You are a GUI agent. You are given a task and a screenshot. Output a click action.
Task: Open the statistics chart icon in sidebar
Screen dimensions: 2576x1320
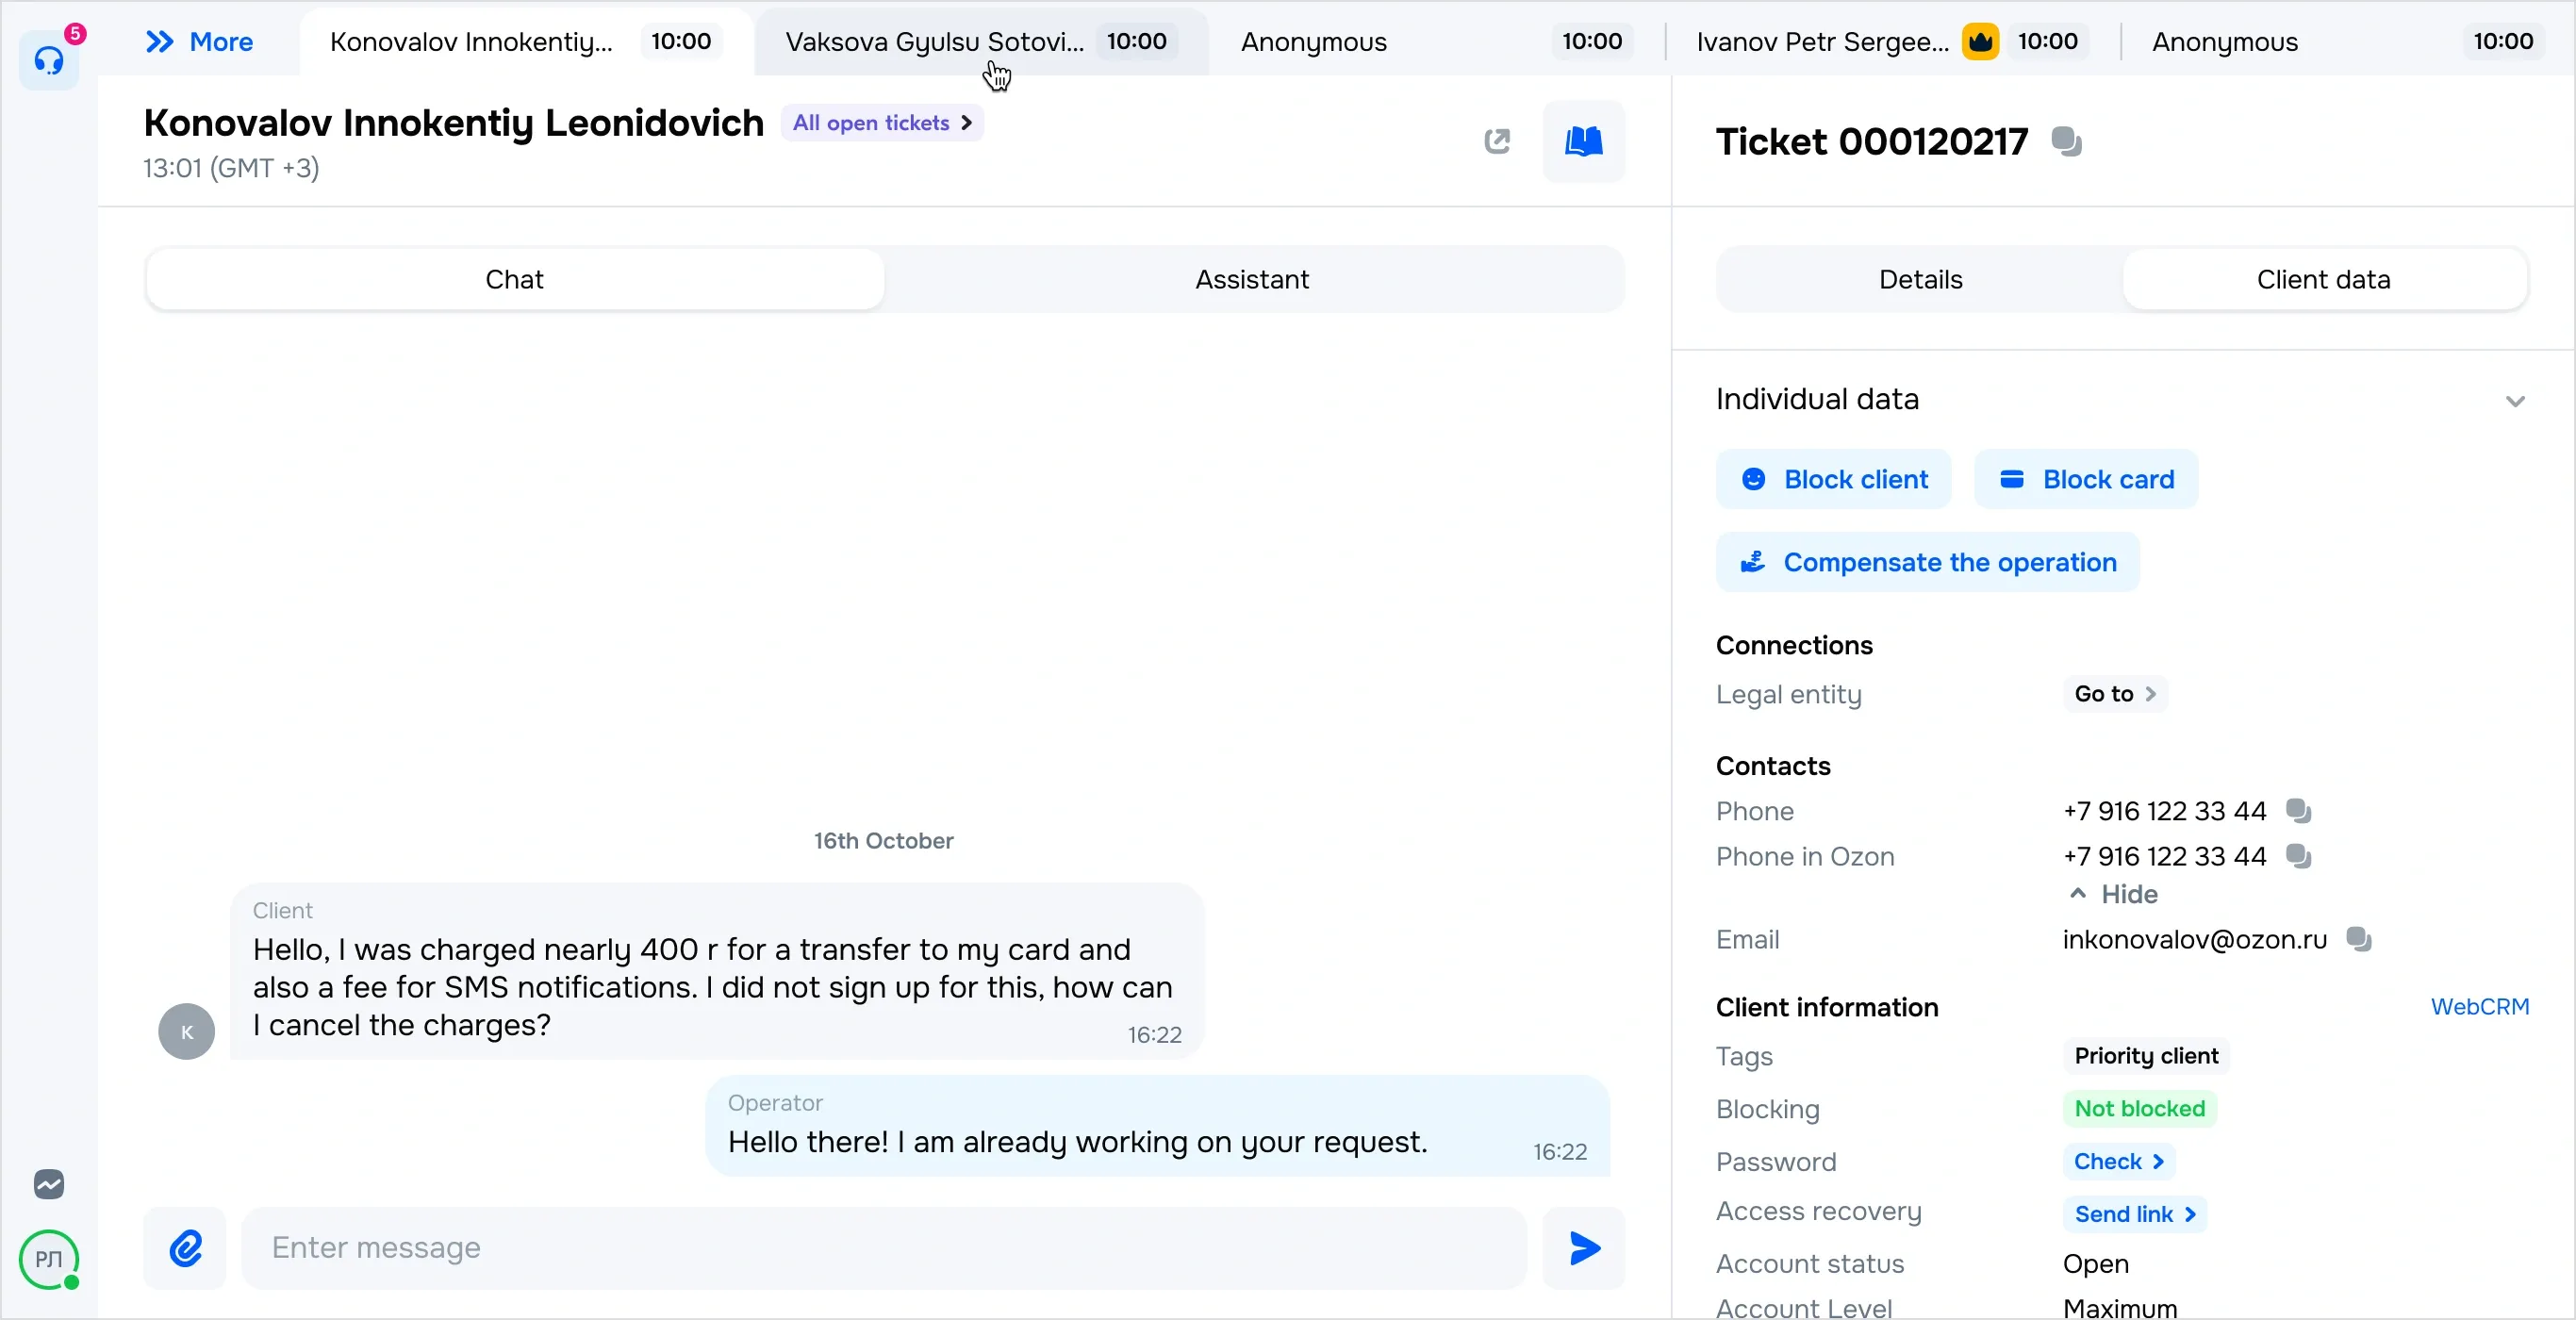[x=49, y=1184]
